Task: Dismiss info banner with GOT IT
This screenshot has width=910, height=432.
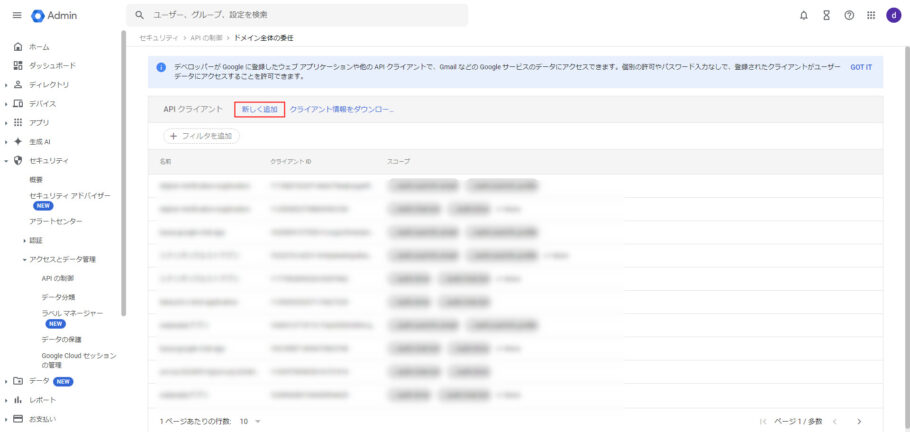Action: (860, 66)
